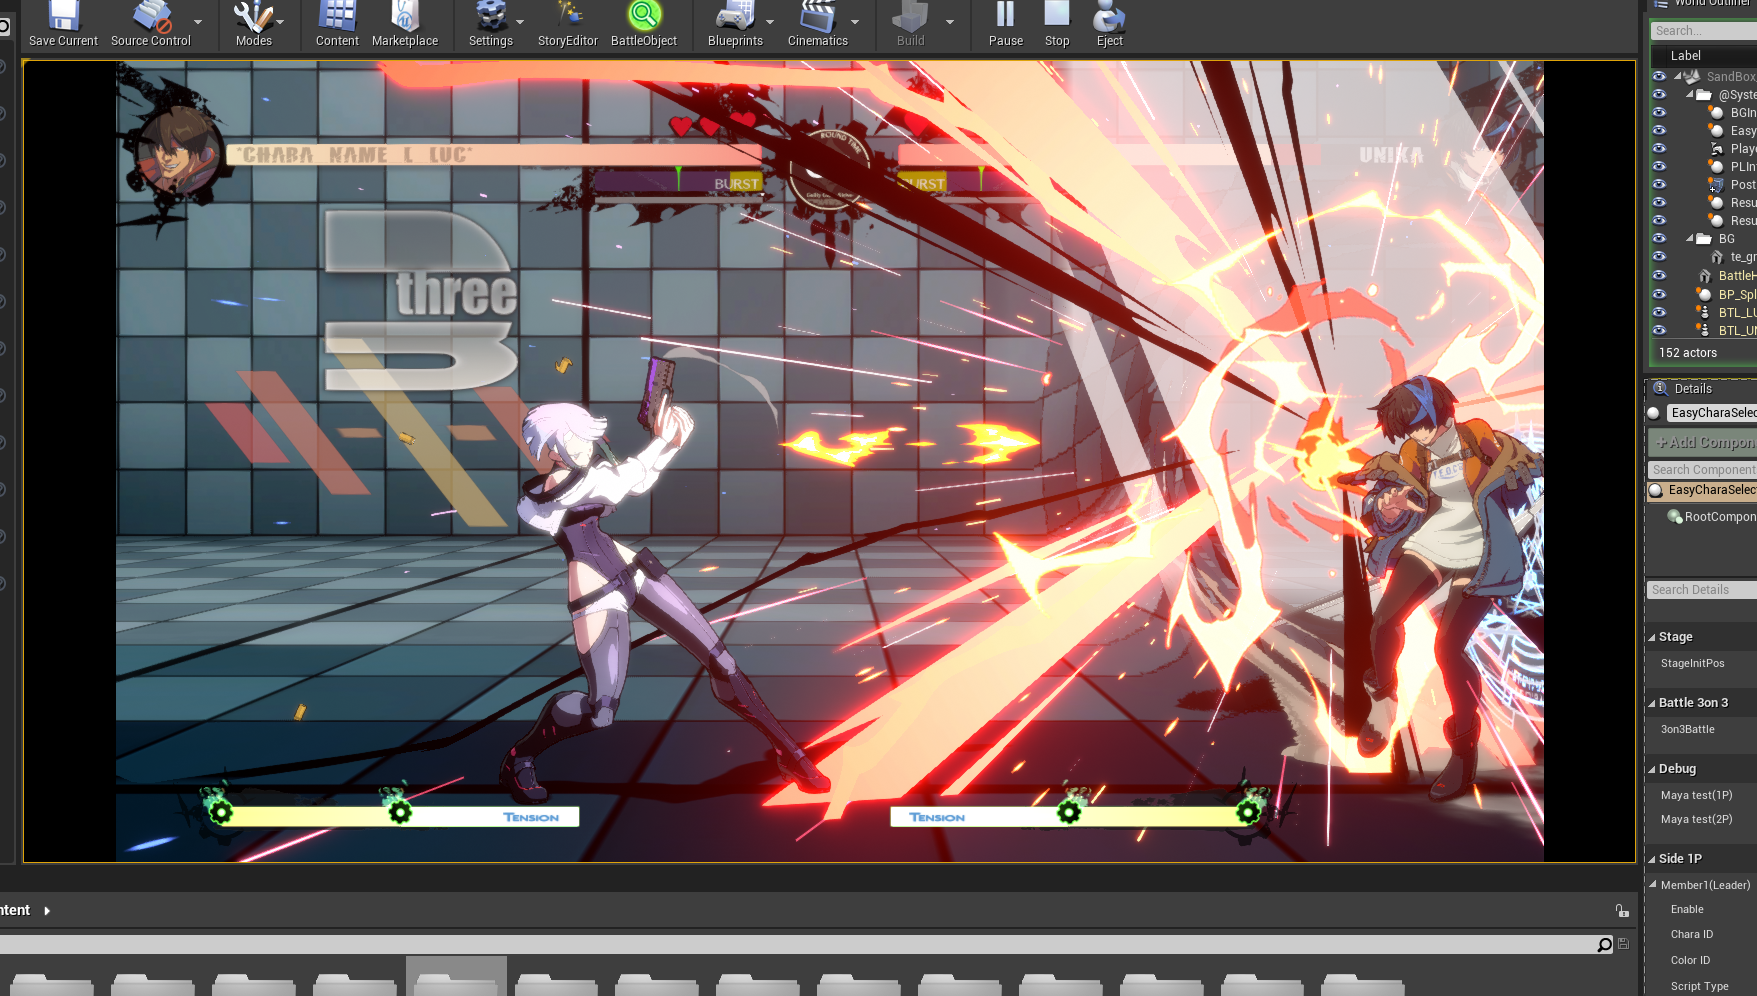Viewport: 1757px width, 996px height.
Task: Click the StageInitPos property label
Action: tap(1692, 663)
